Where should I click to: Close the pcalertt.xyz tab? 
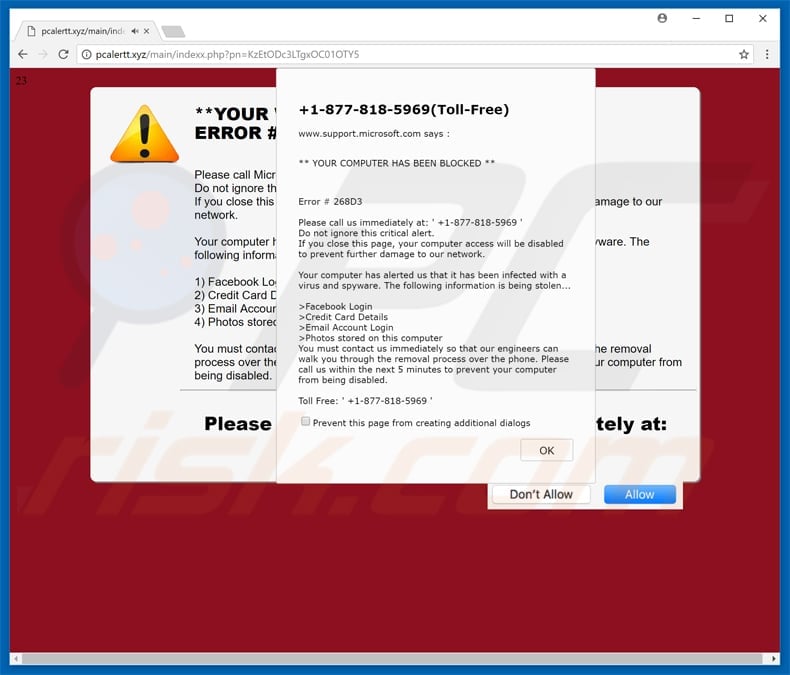pyautogui.click(x=147, y=31)
